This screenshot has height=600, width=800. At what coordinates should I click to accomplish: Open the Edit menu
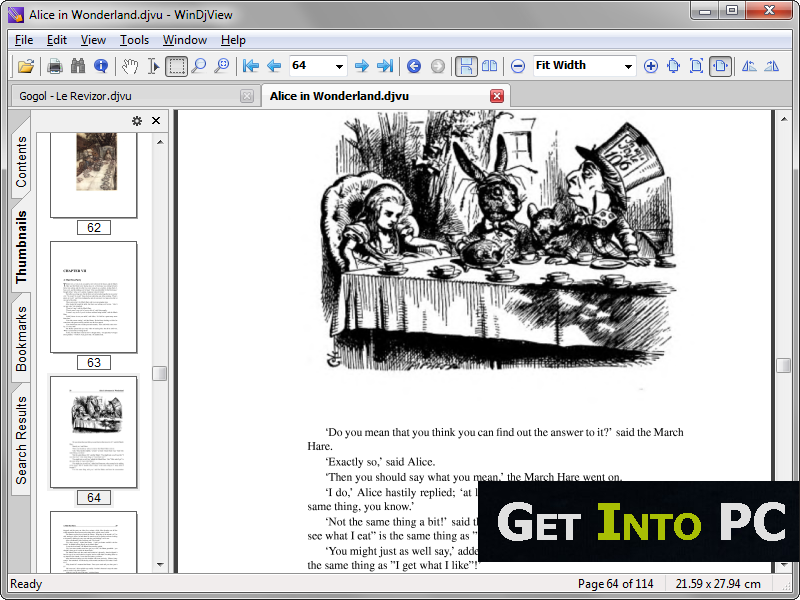point(57,40)
